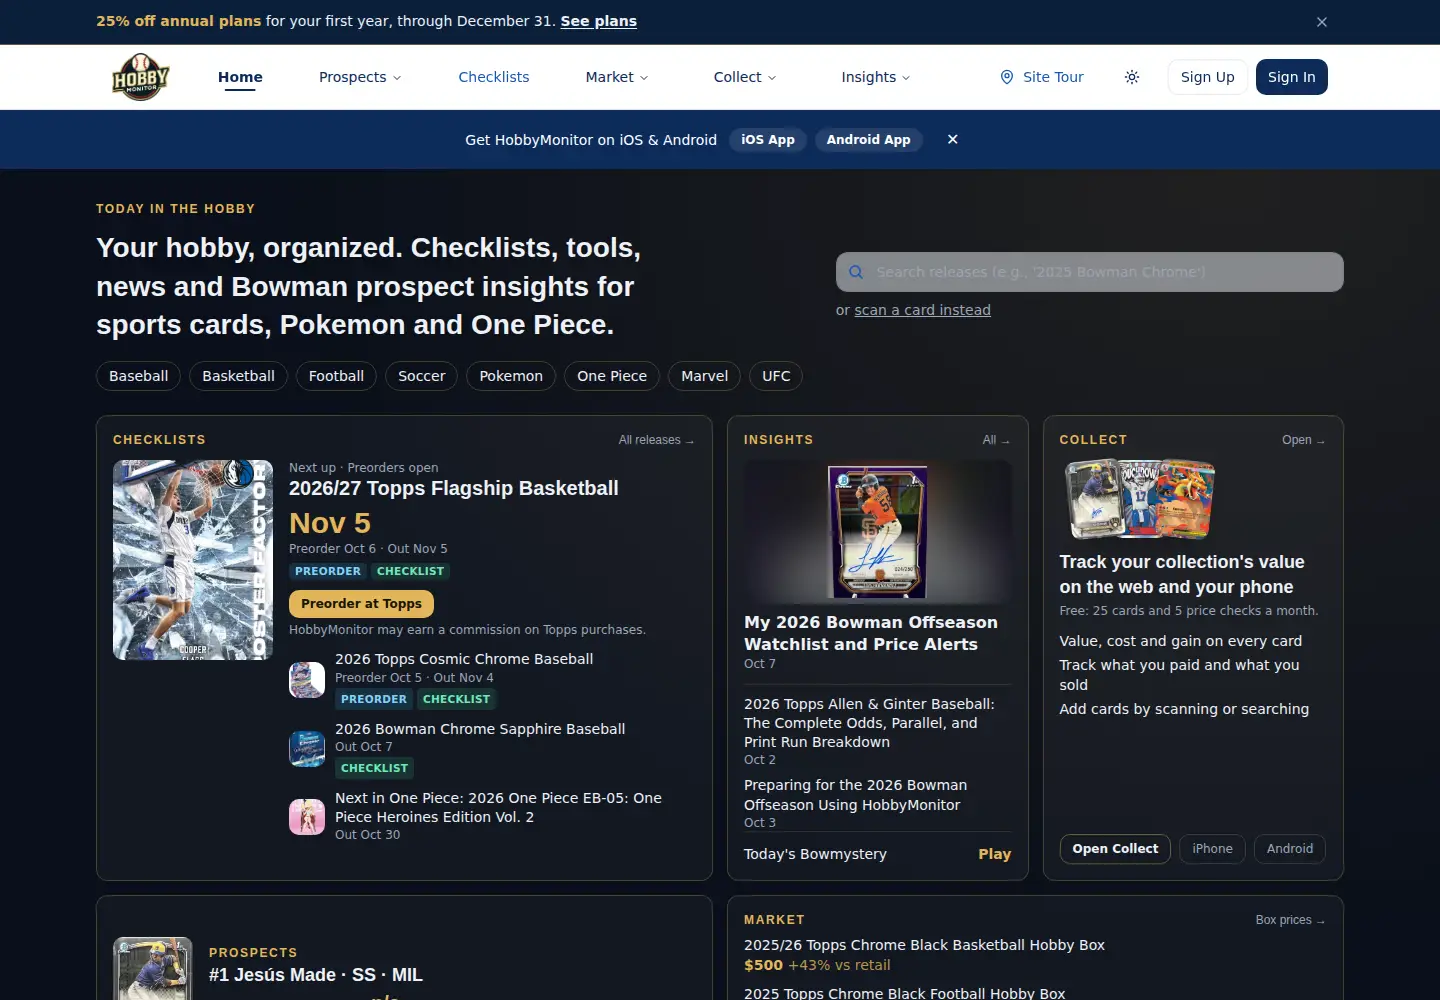
Task: Open the Jesús Made prospect thumbnail
Action: point(153,968)
